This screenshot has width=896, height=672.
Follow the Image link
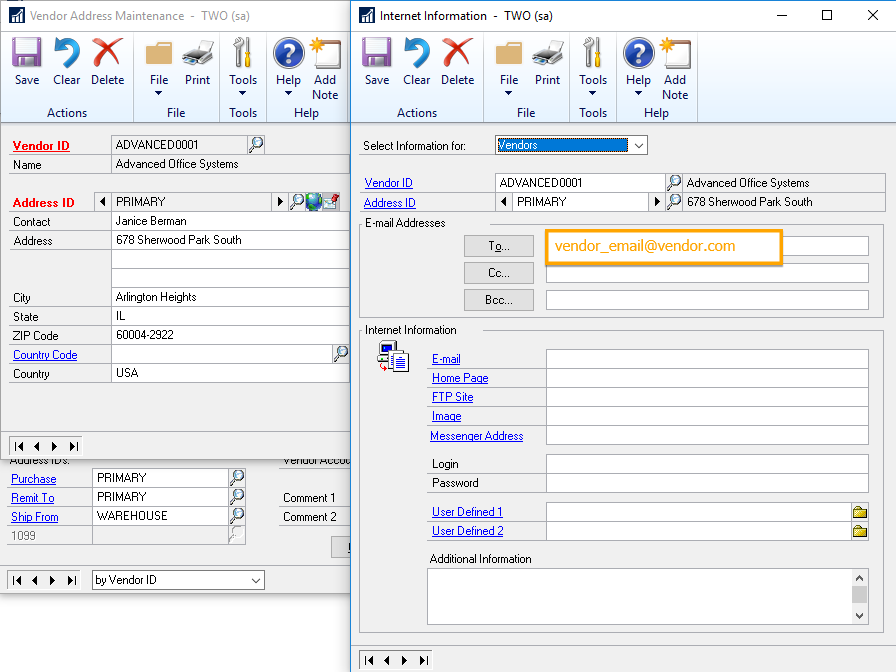point(446,416)
